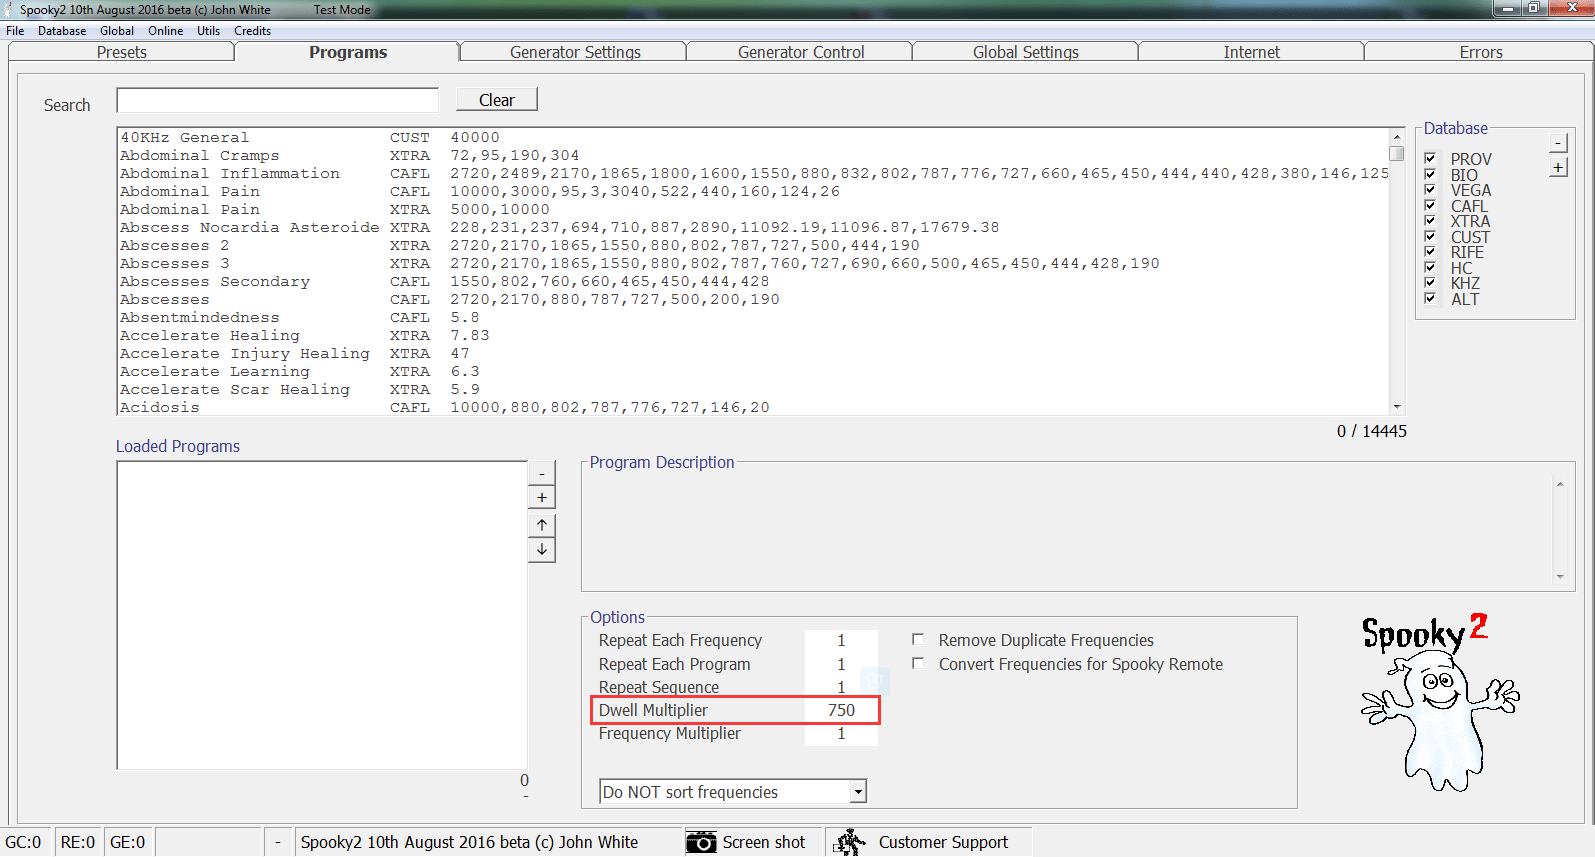Click the Clear button beside Search
The width and height of the screenshot is (1595, 857).
497,100
